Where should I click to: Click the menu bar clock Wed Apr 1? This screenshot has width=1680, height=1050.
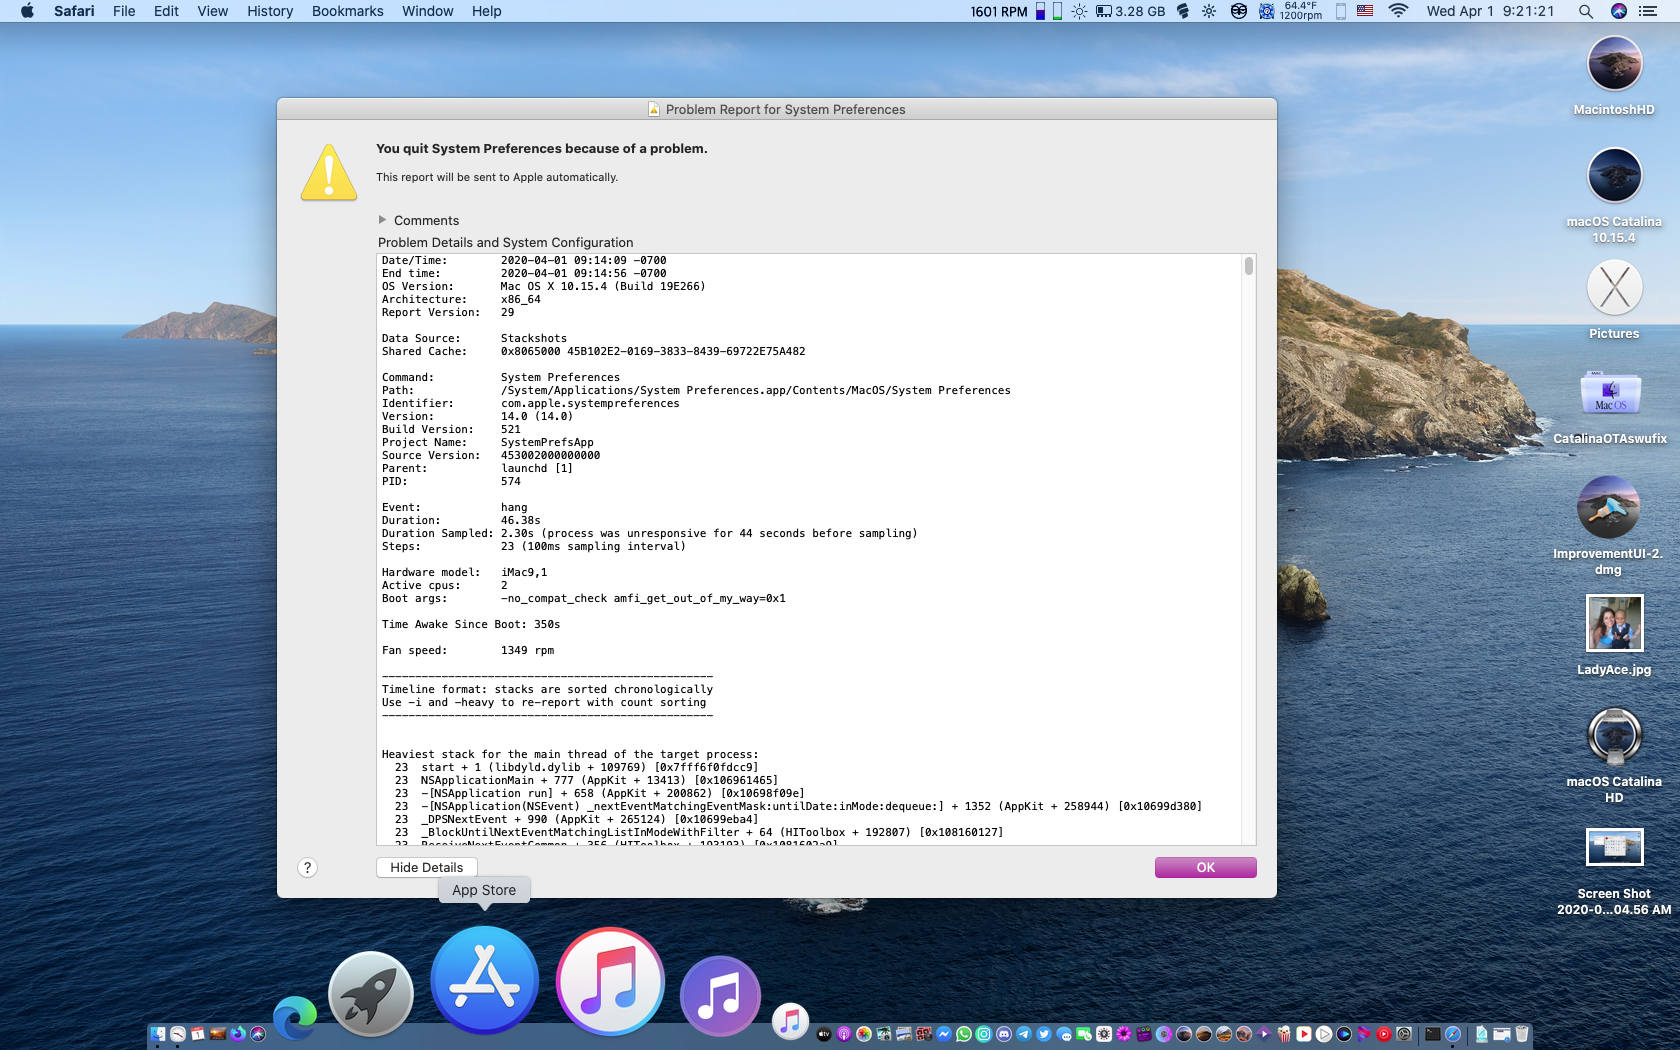(x=1490, y=11)
